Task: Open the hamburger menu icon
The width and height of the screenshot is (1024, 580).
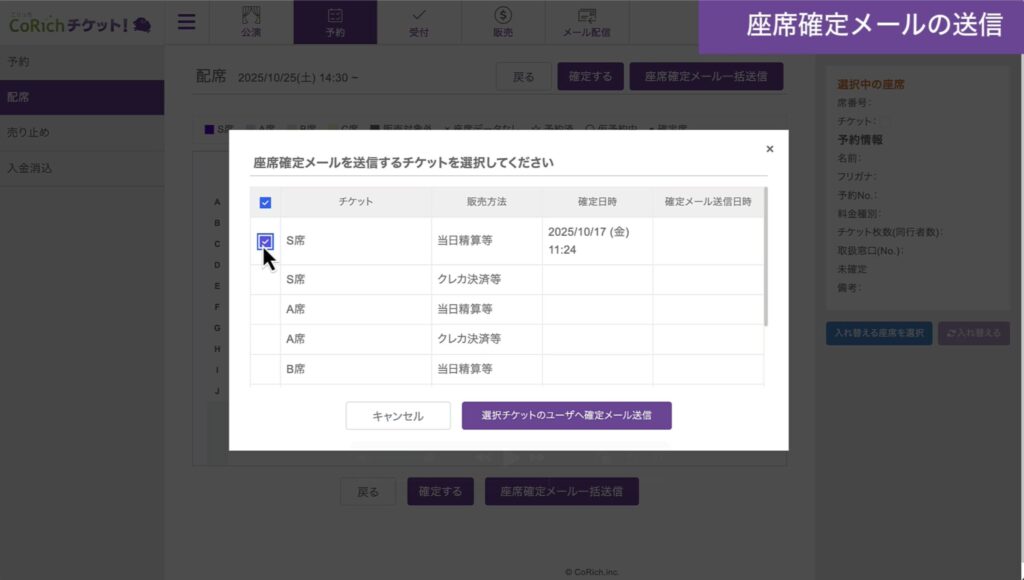Action: tap(187, 22)
